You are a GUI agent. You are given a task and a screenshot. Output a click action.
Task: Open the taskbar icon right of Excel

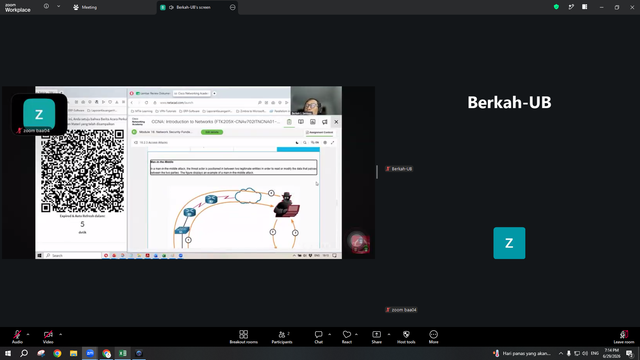tap(139, 353)
